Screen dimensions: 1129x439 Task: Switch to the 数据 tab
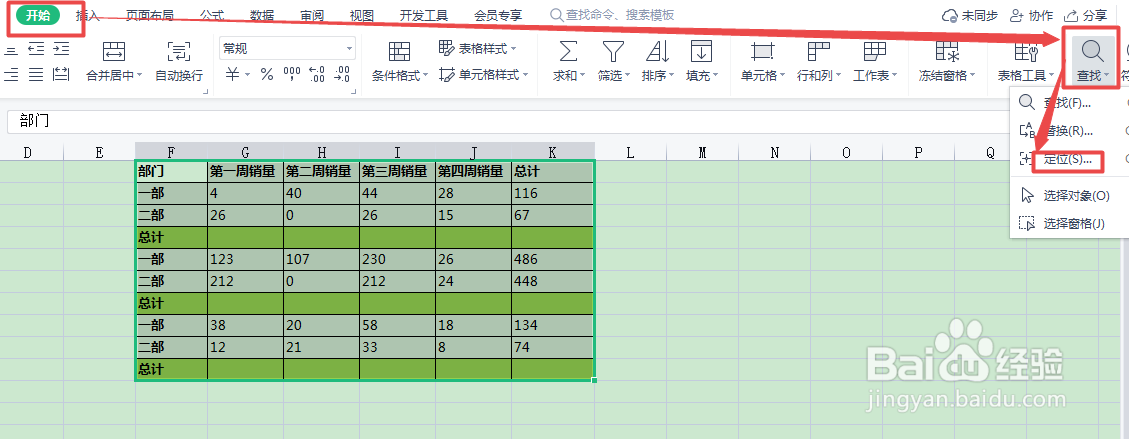(x=262, y=15)
